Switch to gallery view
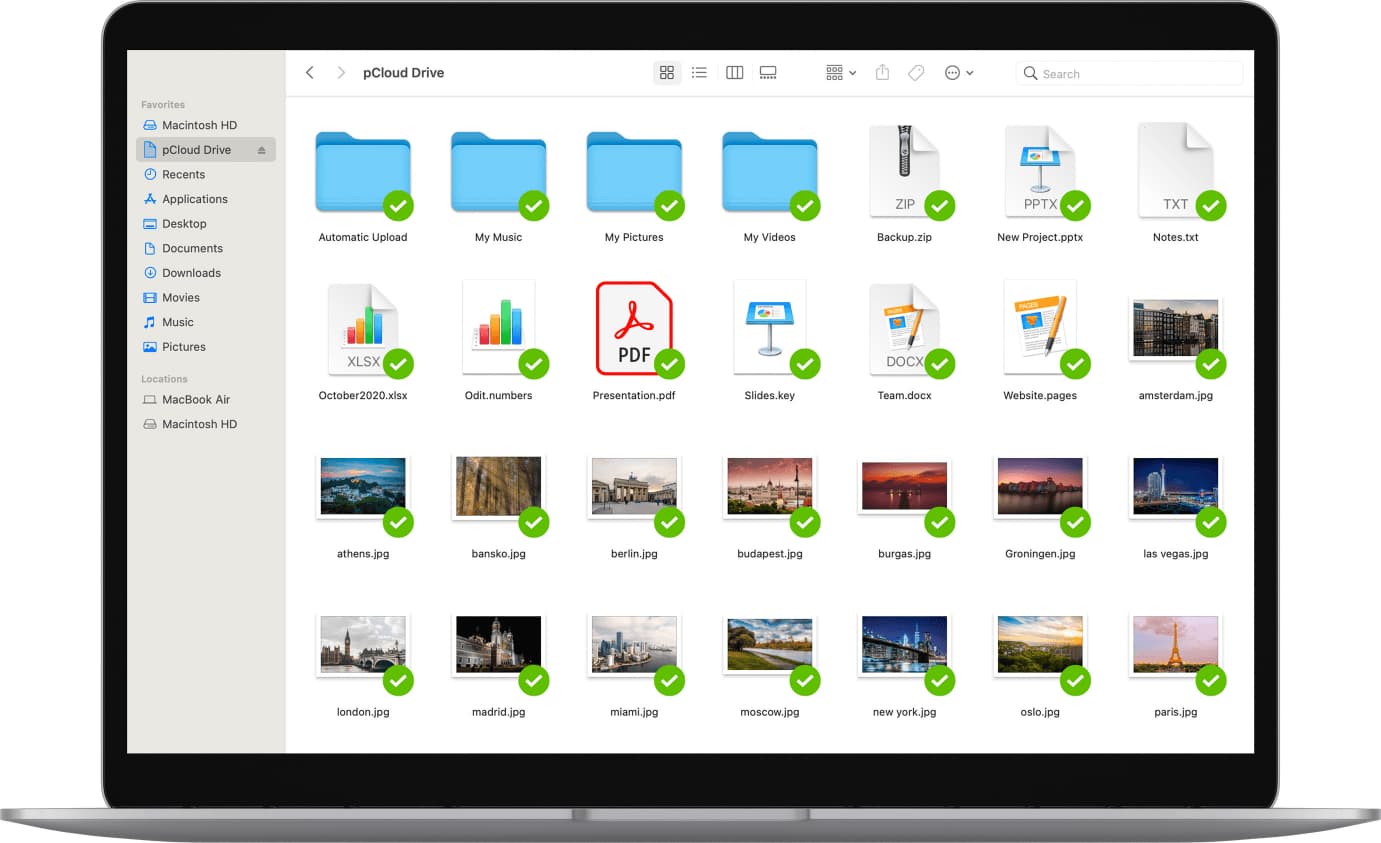1381x843 pixels. [x=768, y=72]
